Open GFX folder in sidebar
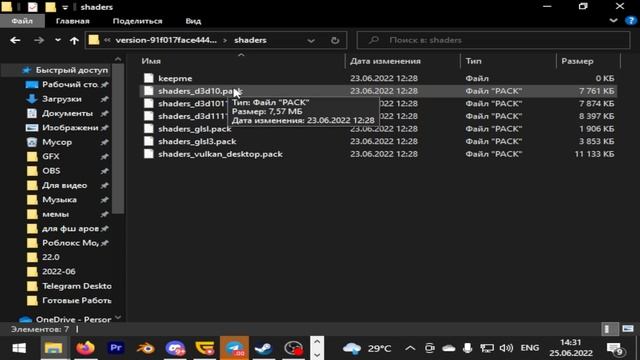 pos(51,156)
